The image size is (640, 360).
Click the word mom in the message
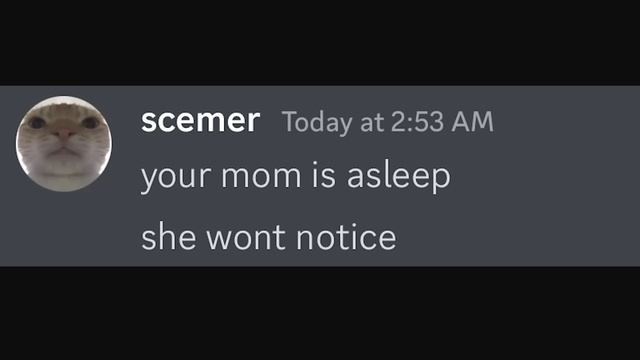click(261, 179)
